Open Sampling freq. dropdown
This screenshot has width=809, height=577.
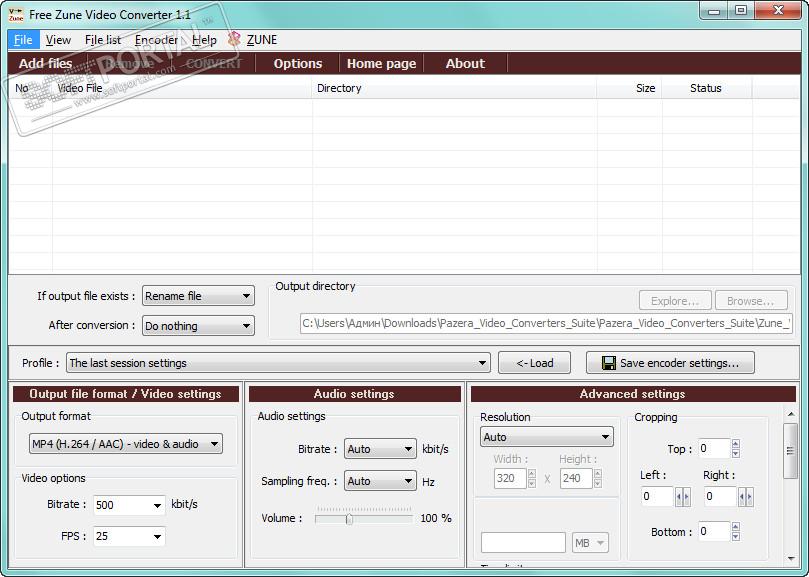pos(380,481)
